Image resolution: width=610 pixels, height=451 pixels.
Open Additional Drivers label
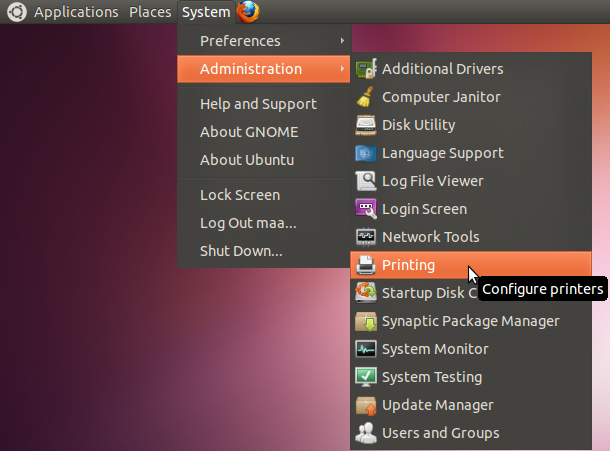tap(442, 69)
